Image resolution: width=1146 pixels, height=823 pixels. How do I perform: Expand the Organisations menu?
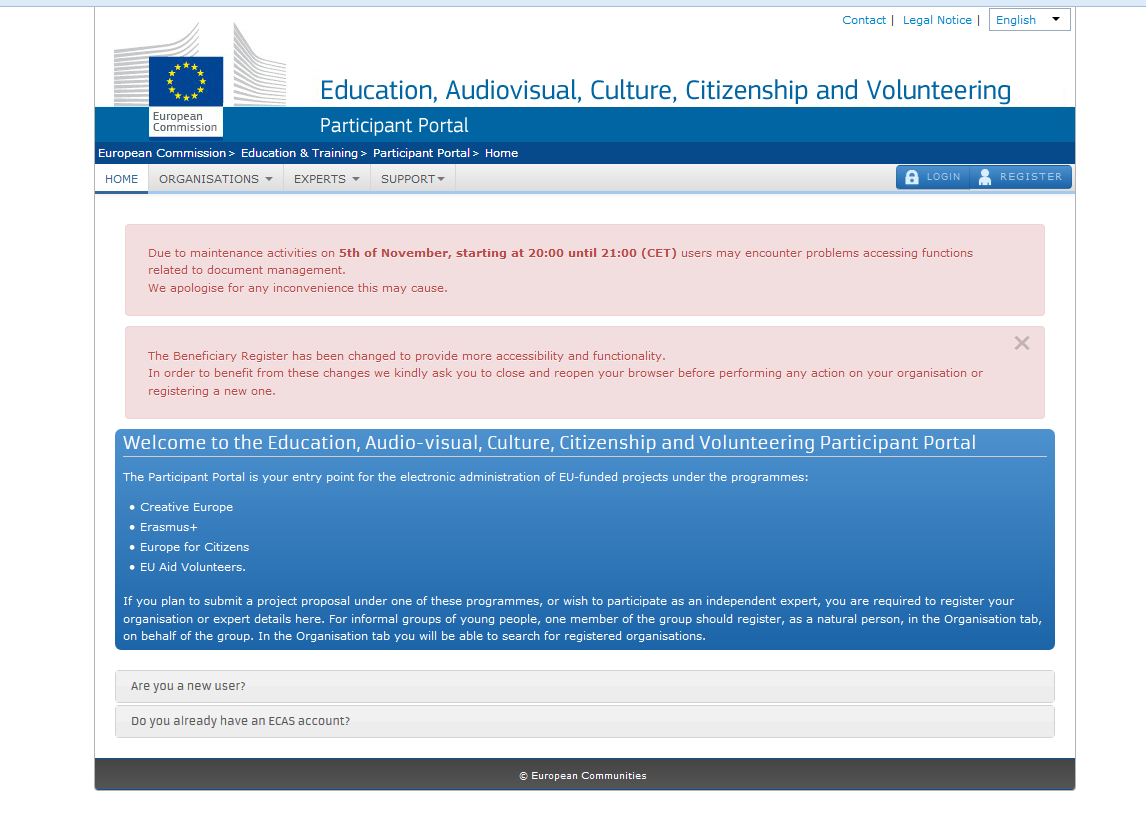click(x=216, y=179)
